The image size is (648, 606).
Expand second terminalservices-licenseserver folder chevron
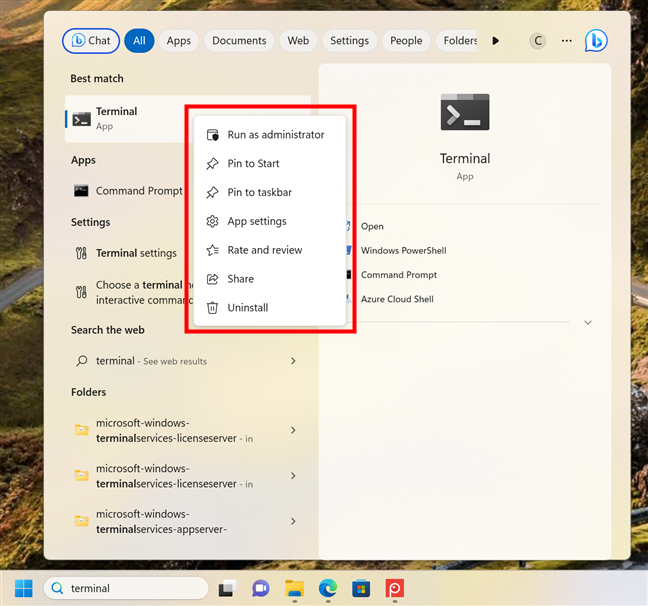coord(293,476)
